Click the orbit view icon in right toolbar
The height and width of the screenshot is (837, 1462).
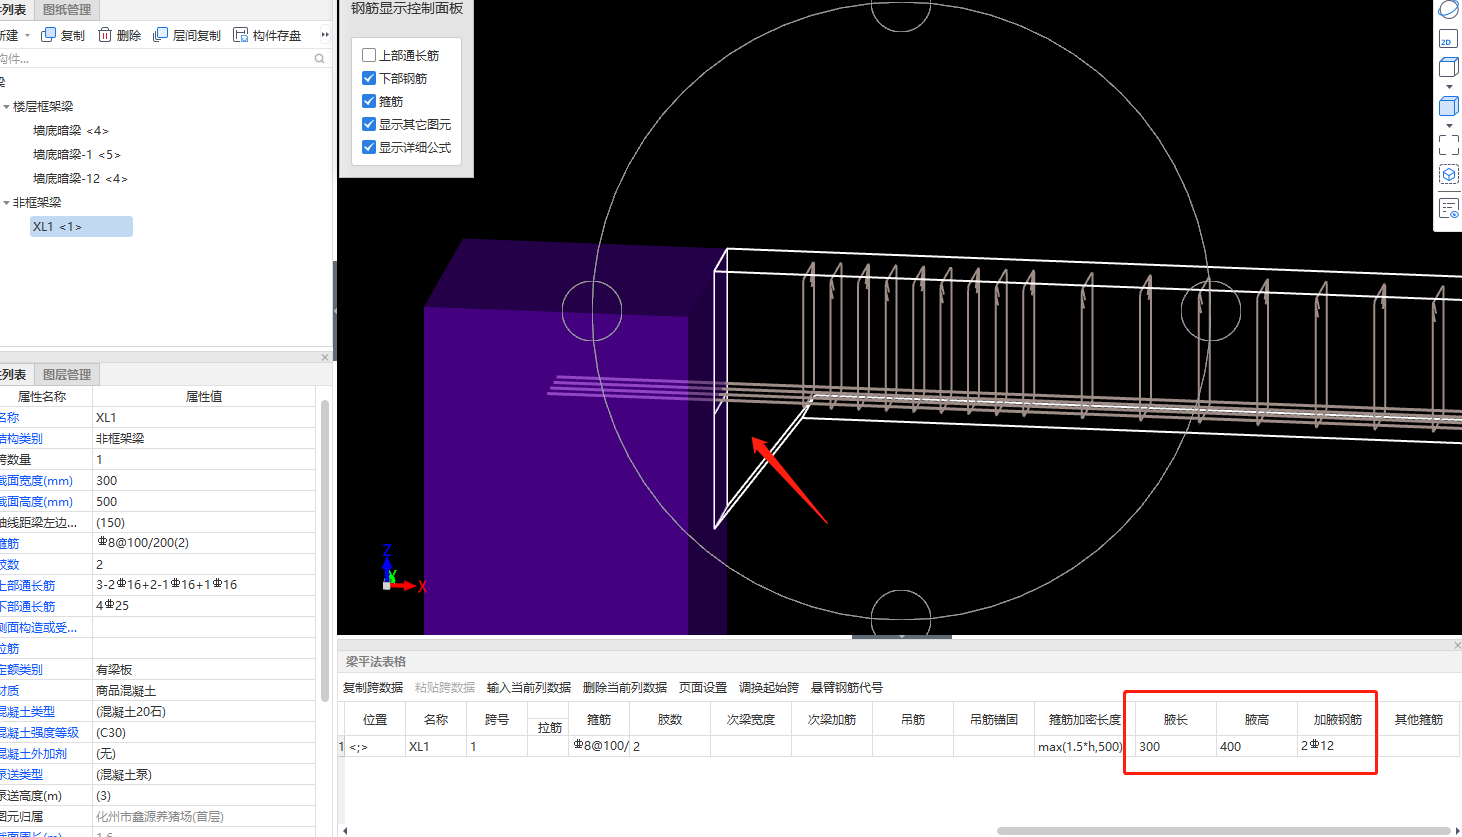click(x=1449, y=10)
